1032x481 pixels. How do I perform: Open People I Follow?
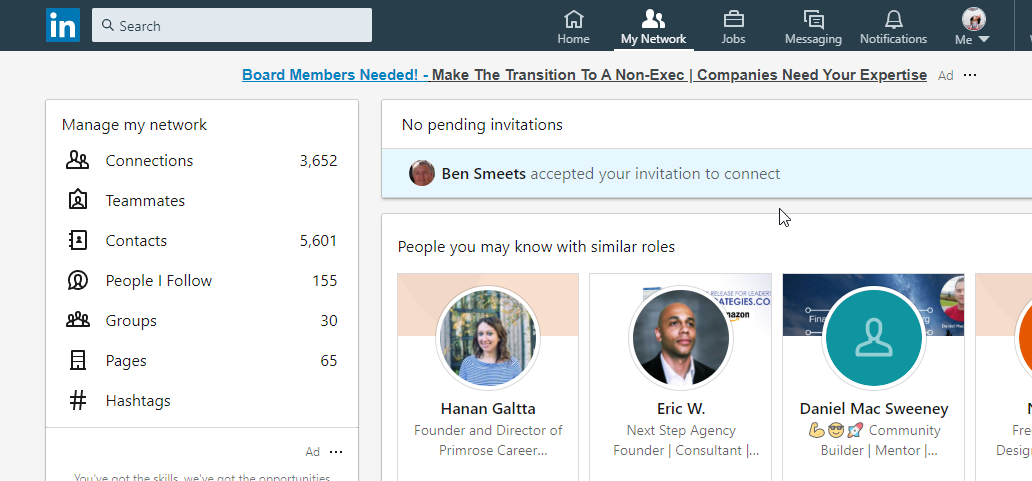tap(158, 281)
